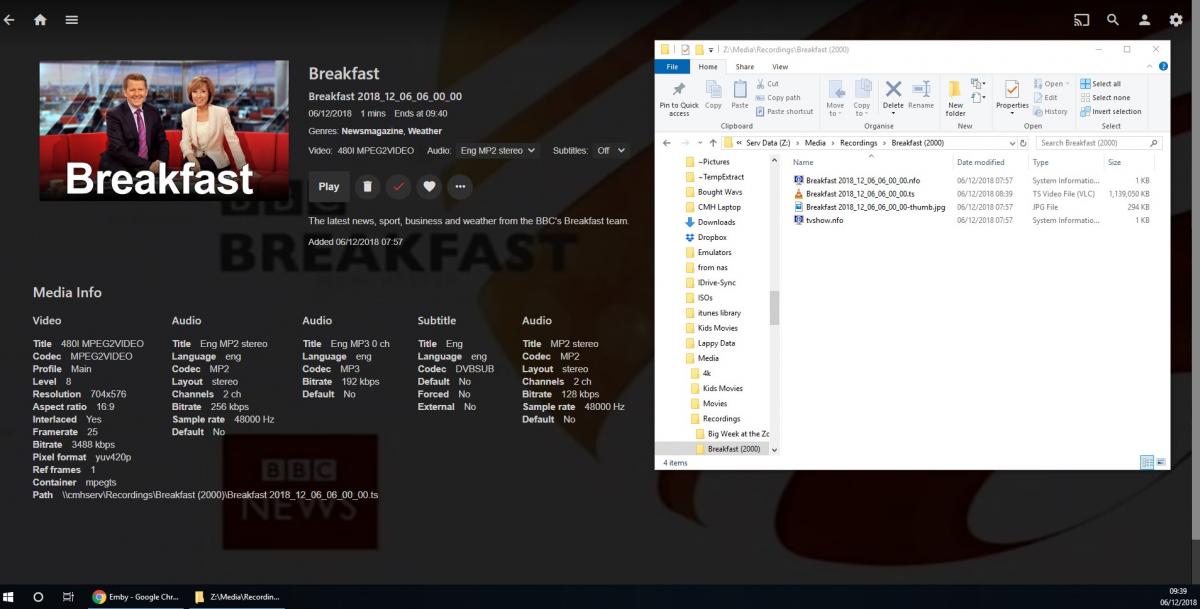Switch to large icons view button
This screenshot has height=609, width=1200.
[x=1160, y=463]
